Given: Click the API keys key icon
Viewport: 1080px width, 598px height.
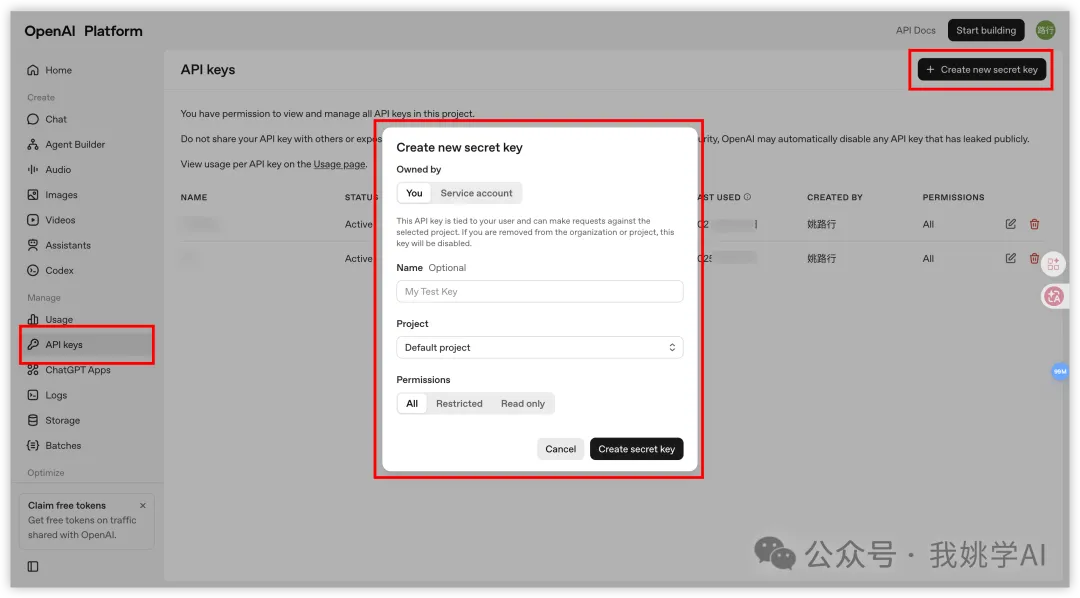Looking at the screenshot, I should [x=32, y=344].
